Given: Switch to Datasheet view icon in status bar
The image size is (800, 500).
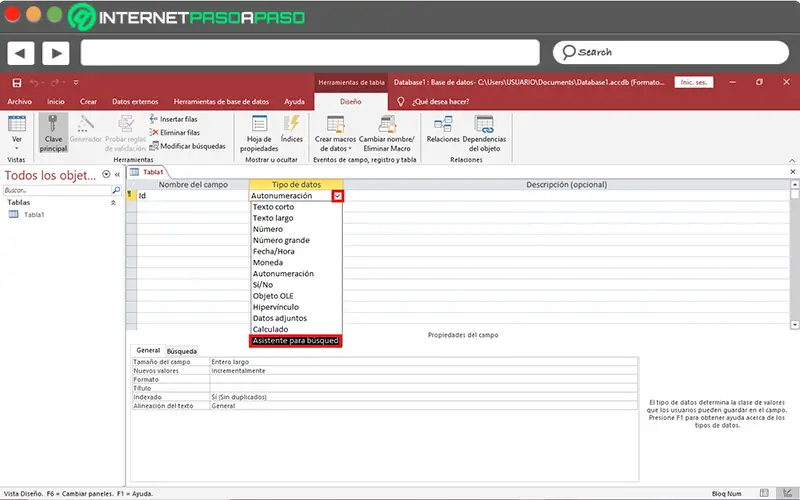Looking at the screenshot, I should tap(764, 493).
